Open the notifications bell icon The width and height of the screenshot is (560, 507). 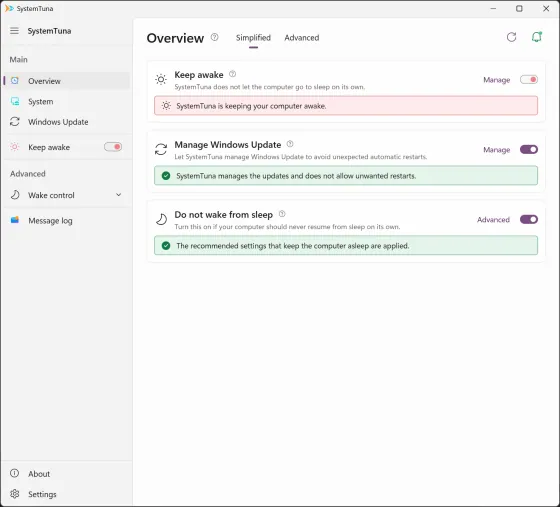click(537, 37)
